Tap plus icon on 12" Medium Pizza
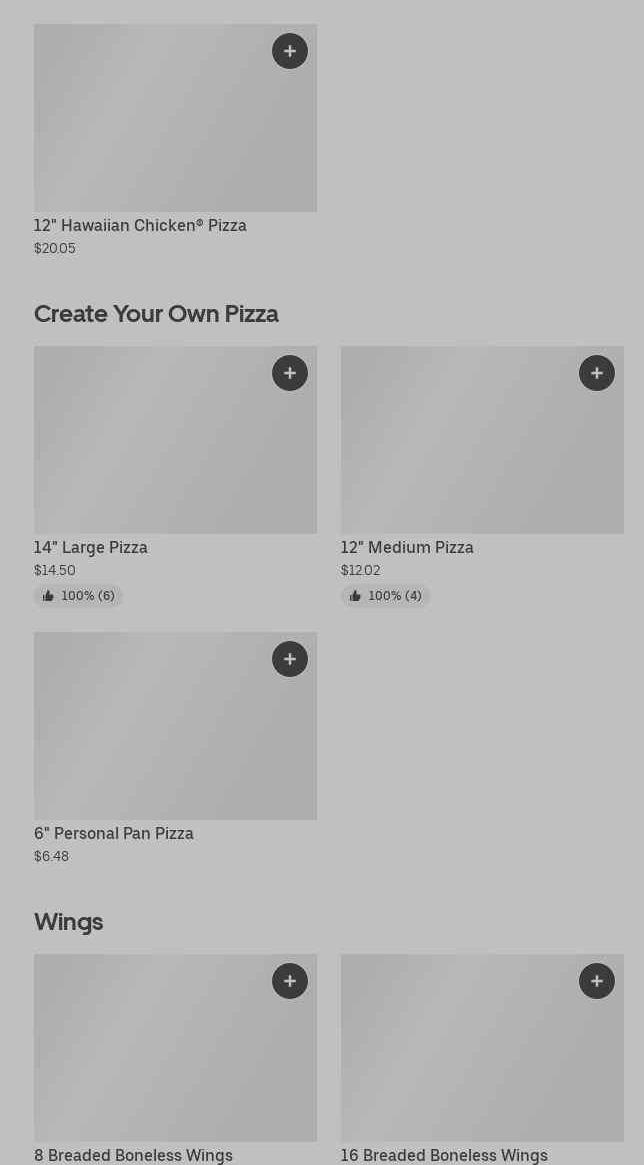Image resolution: width=644 pixels, height=1165 pixels. click(x=597, y=373)
